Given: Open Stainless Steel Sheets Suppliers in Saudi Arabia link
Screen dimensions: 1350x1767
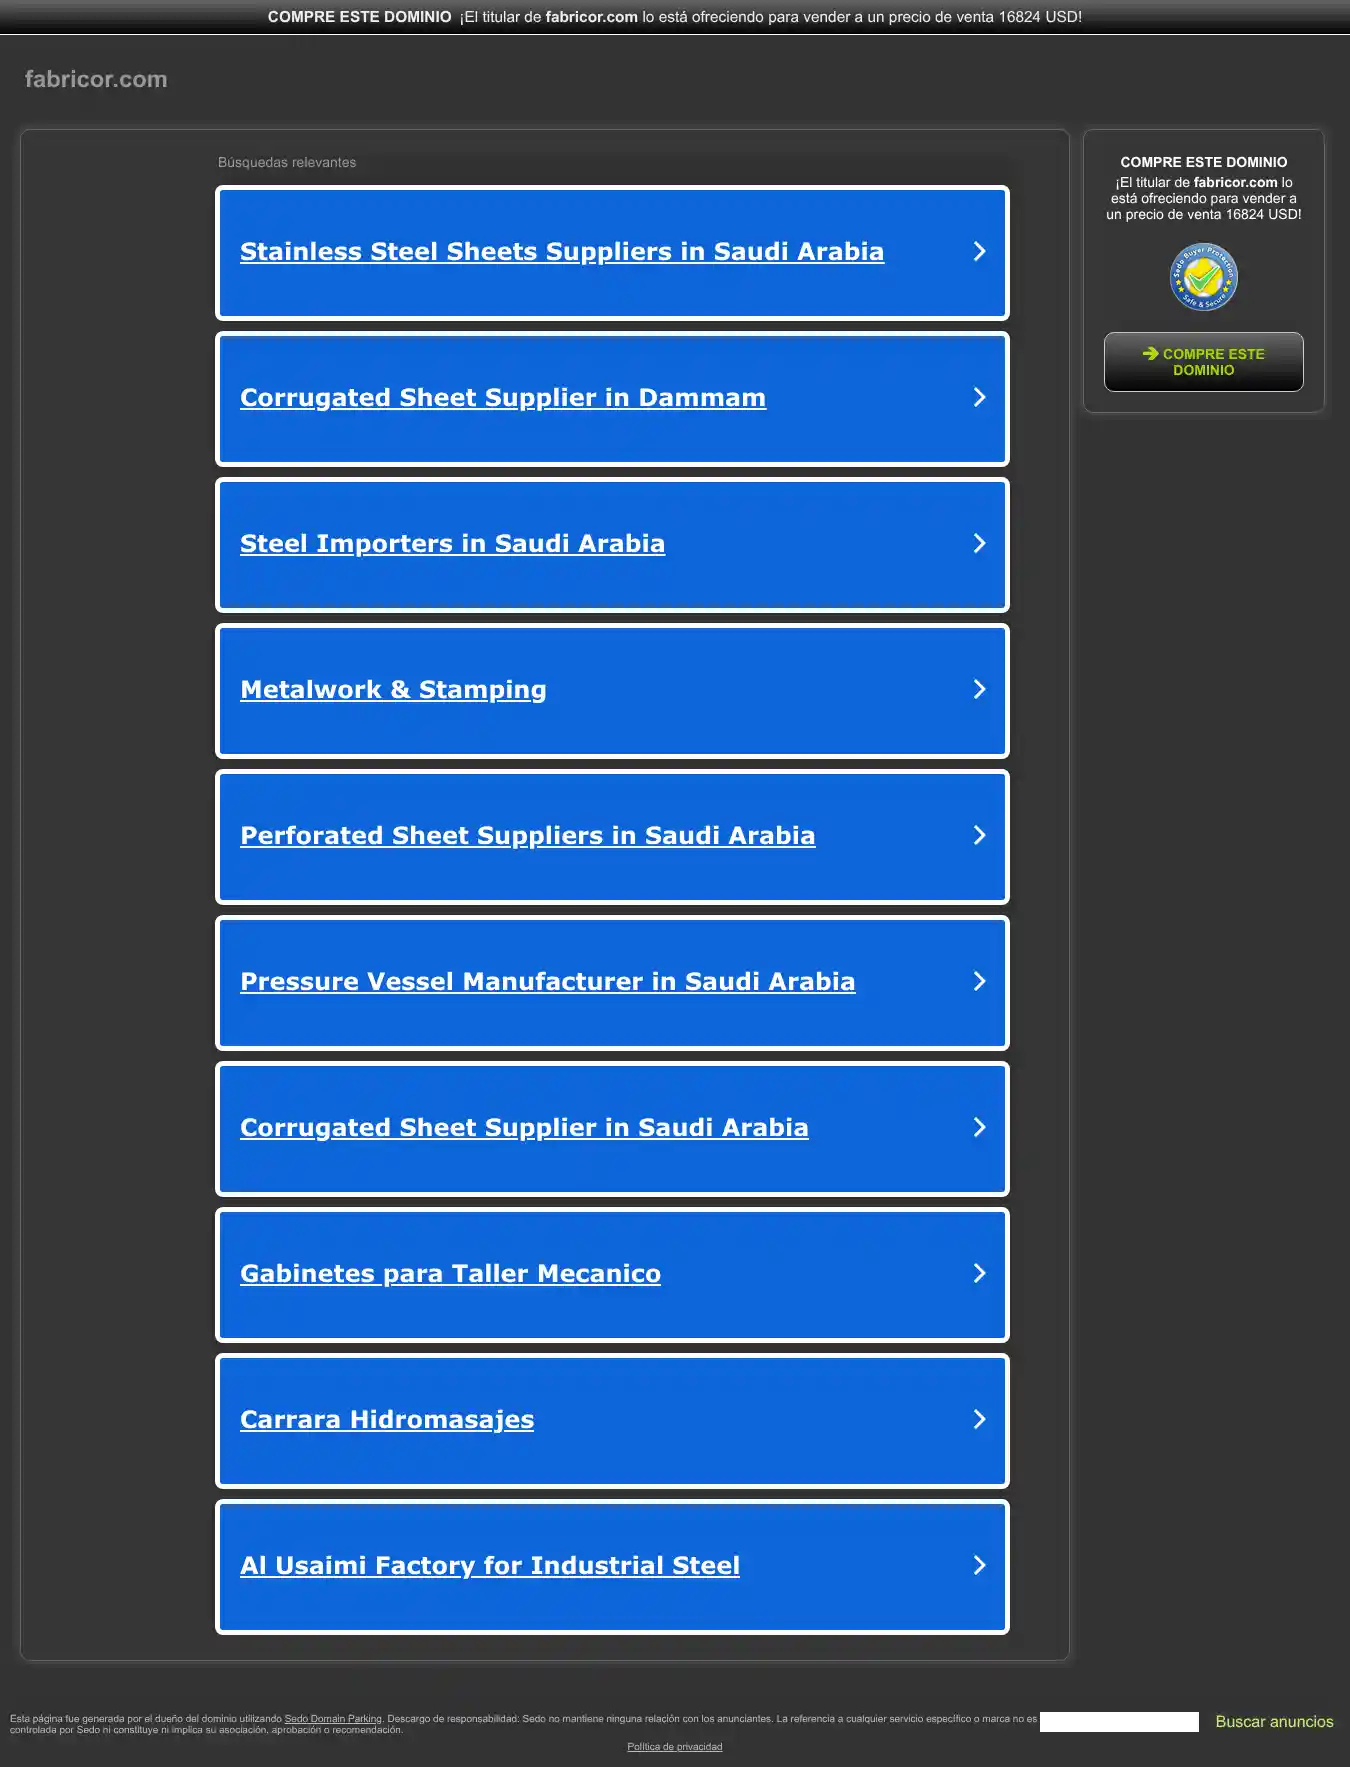Looking at the screenshot, I should tap(561, 252).
